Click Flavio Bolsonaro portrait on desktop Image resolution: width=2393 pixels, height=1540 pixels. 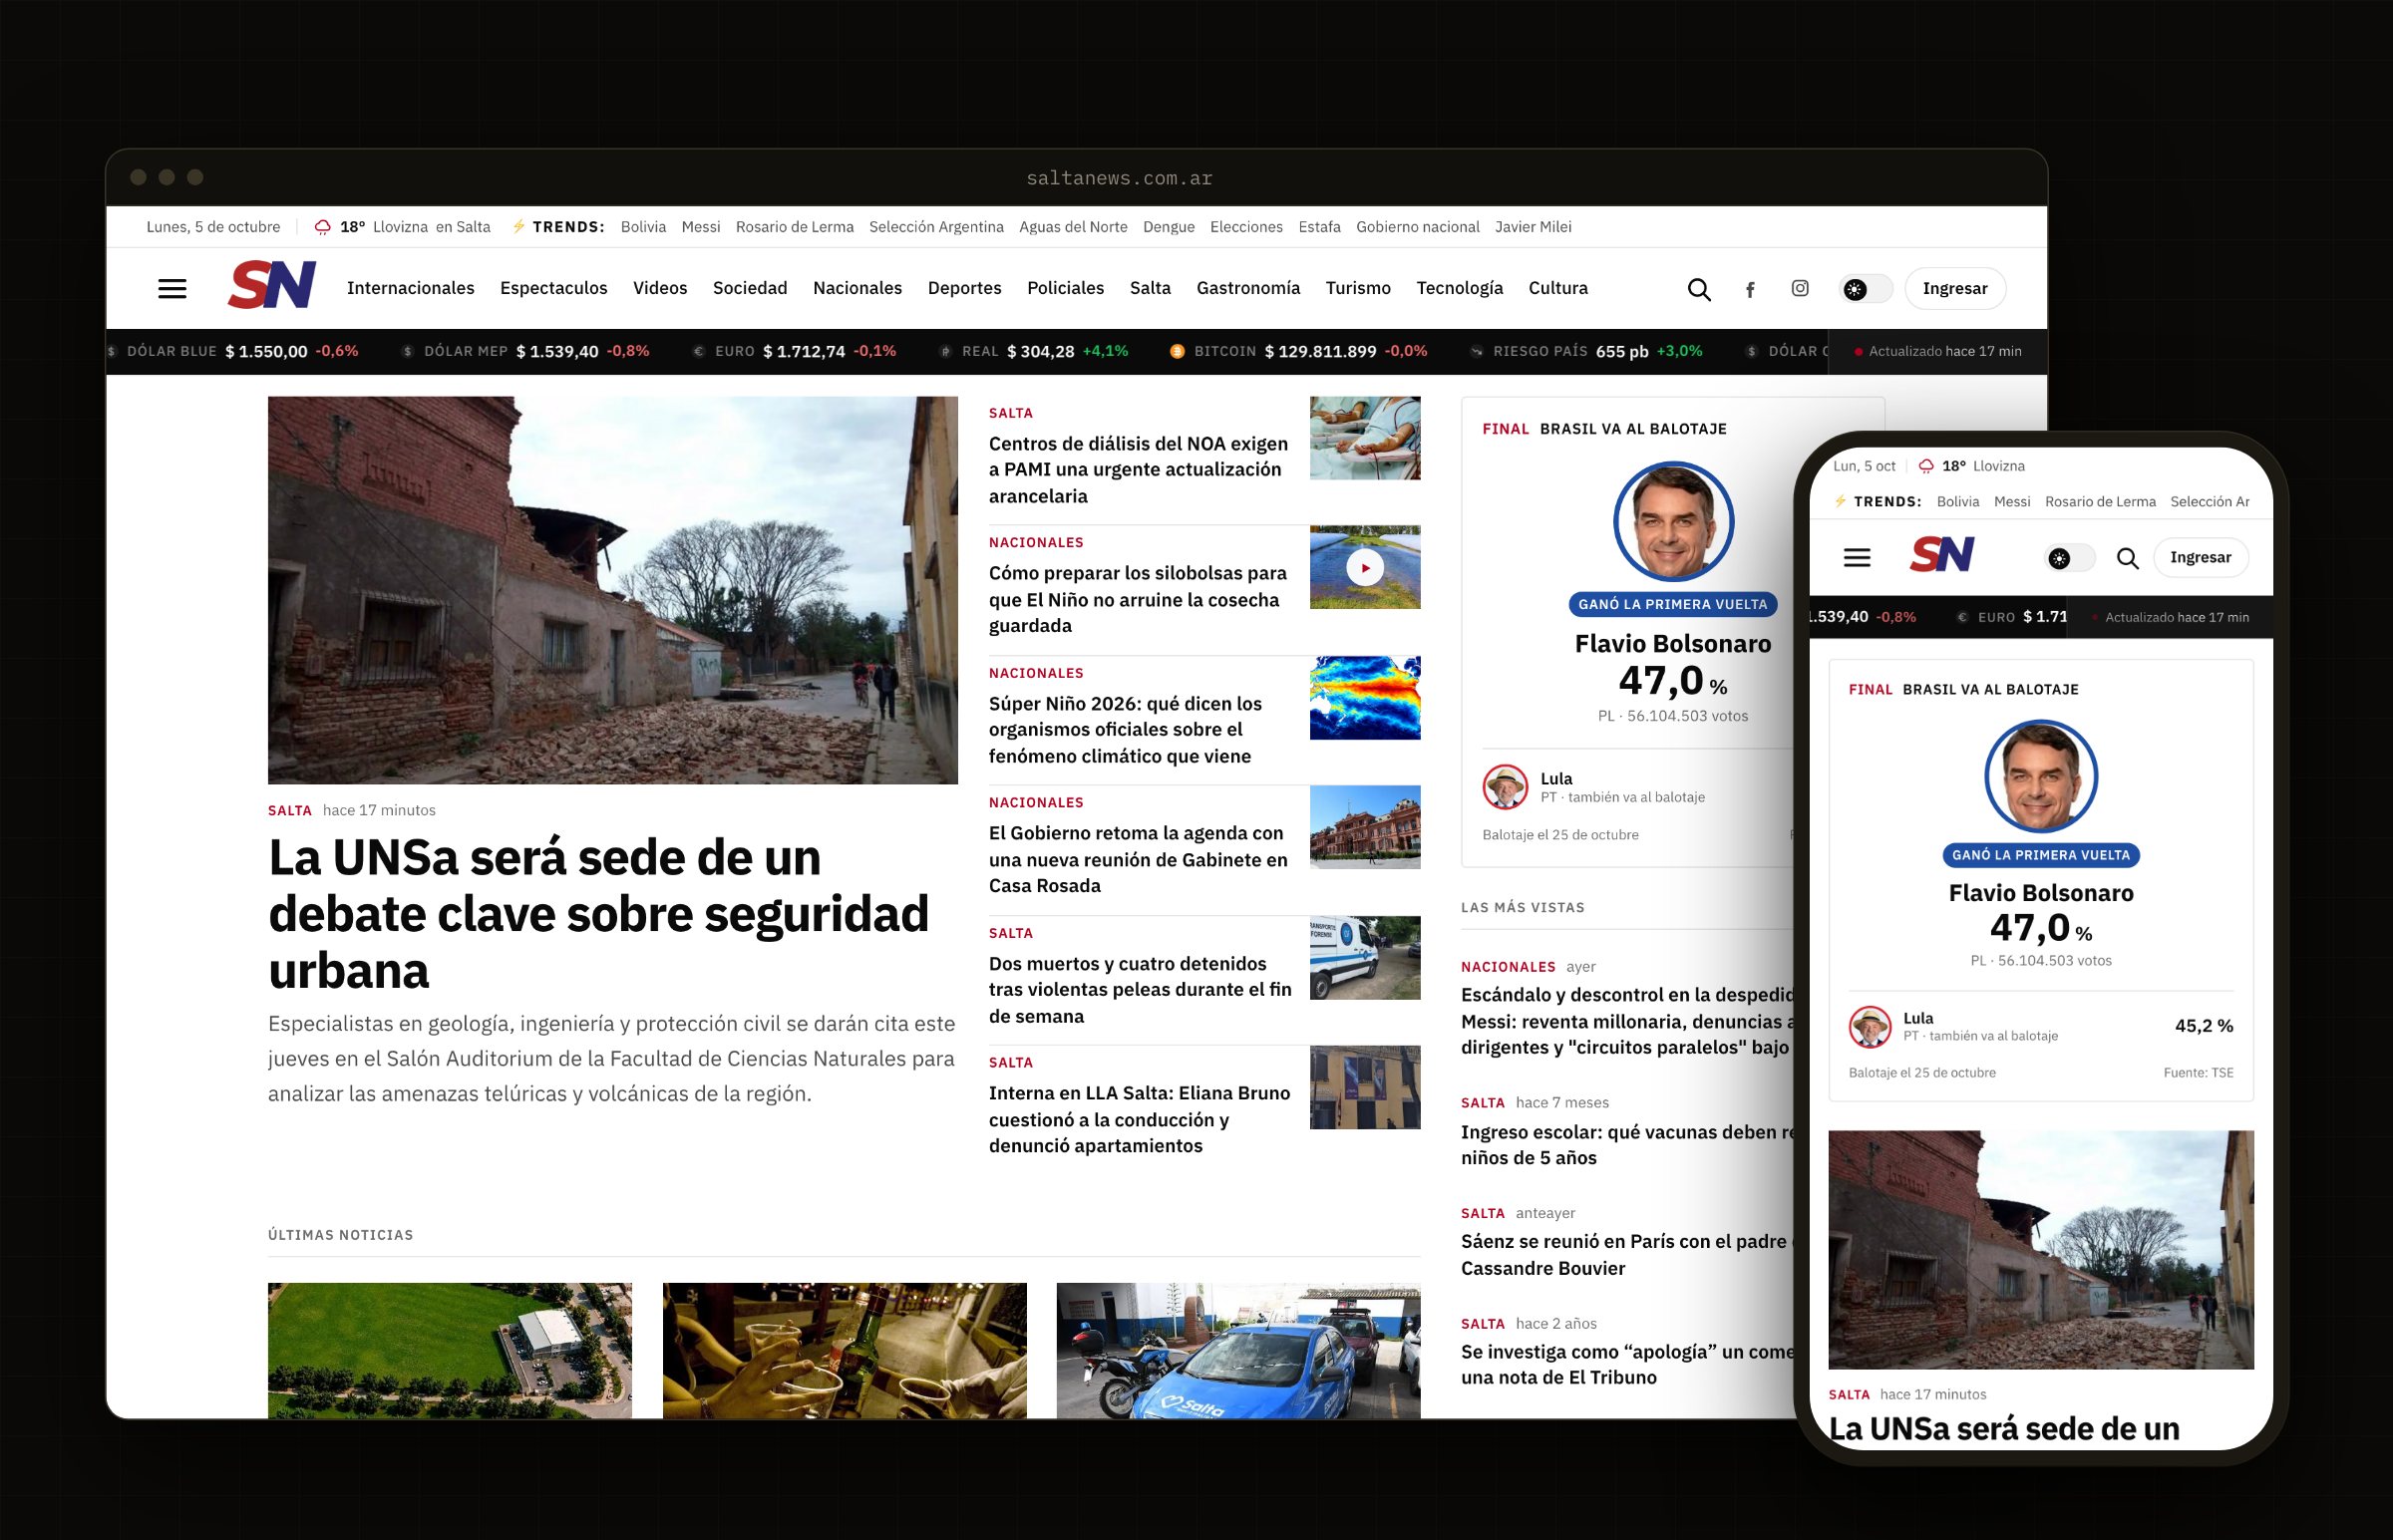(1673, 521)
